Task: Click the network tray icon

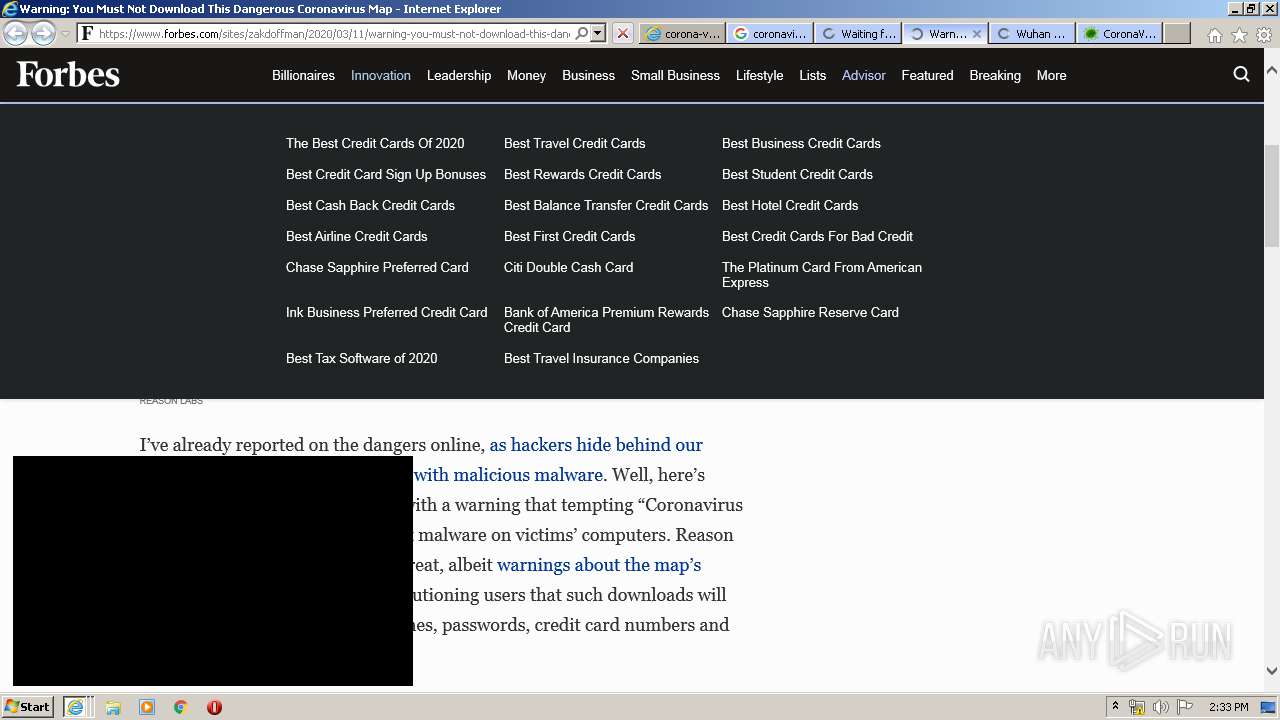Action: click(x=1137, y=707)
